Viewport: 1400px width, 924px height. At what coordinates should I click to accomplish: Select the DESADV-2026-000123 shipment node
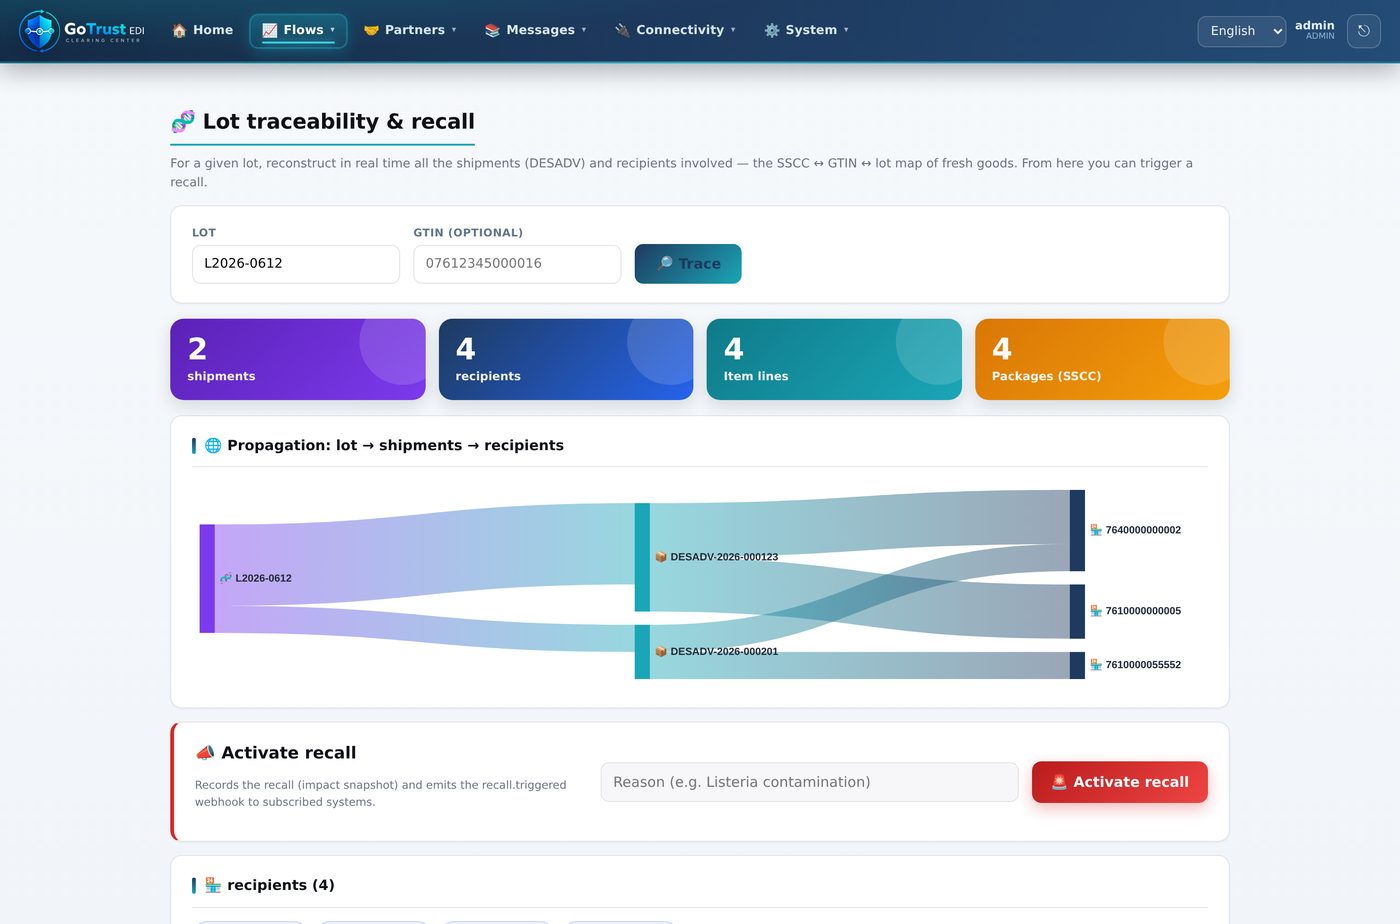click(642, 557)
